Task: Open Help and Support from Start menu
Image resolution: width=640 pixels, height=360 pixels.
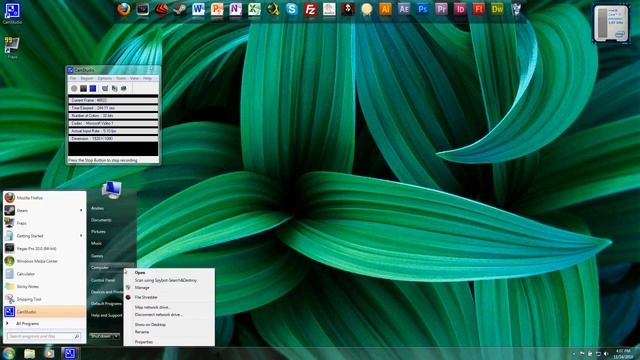Action: tap(106, 316)
